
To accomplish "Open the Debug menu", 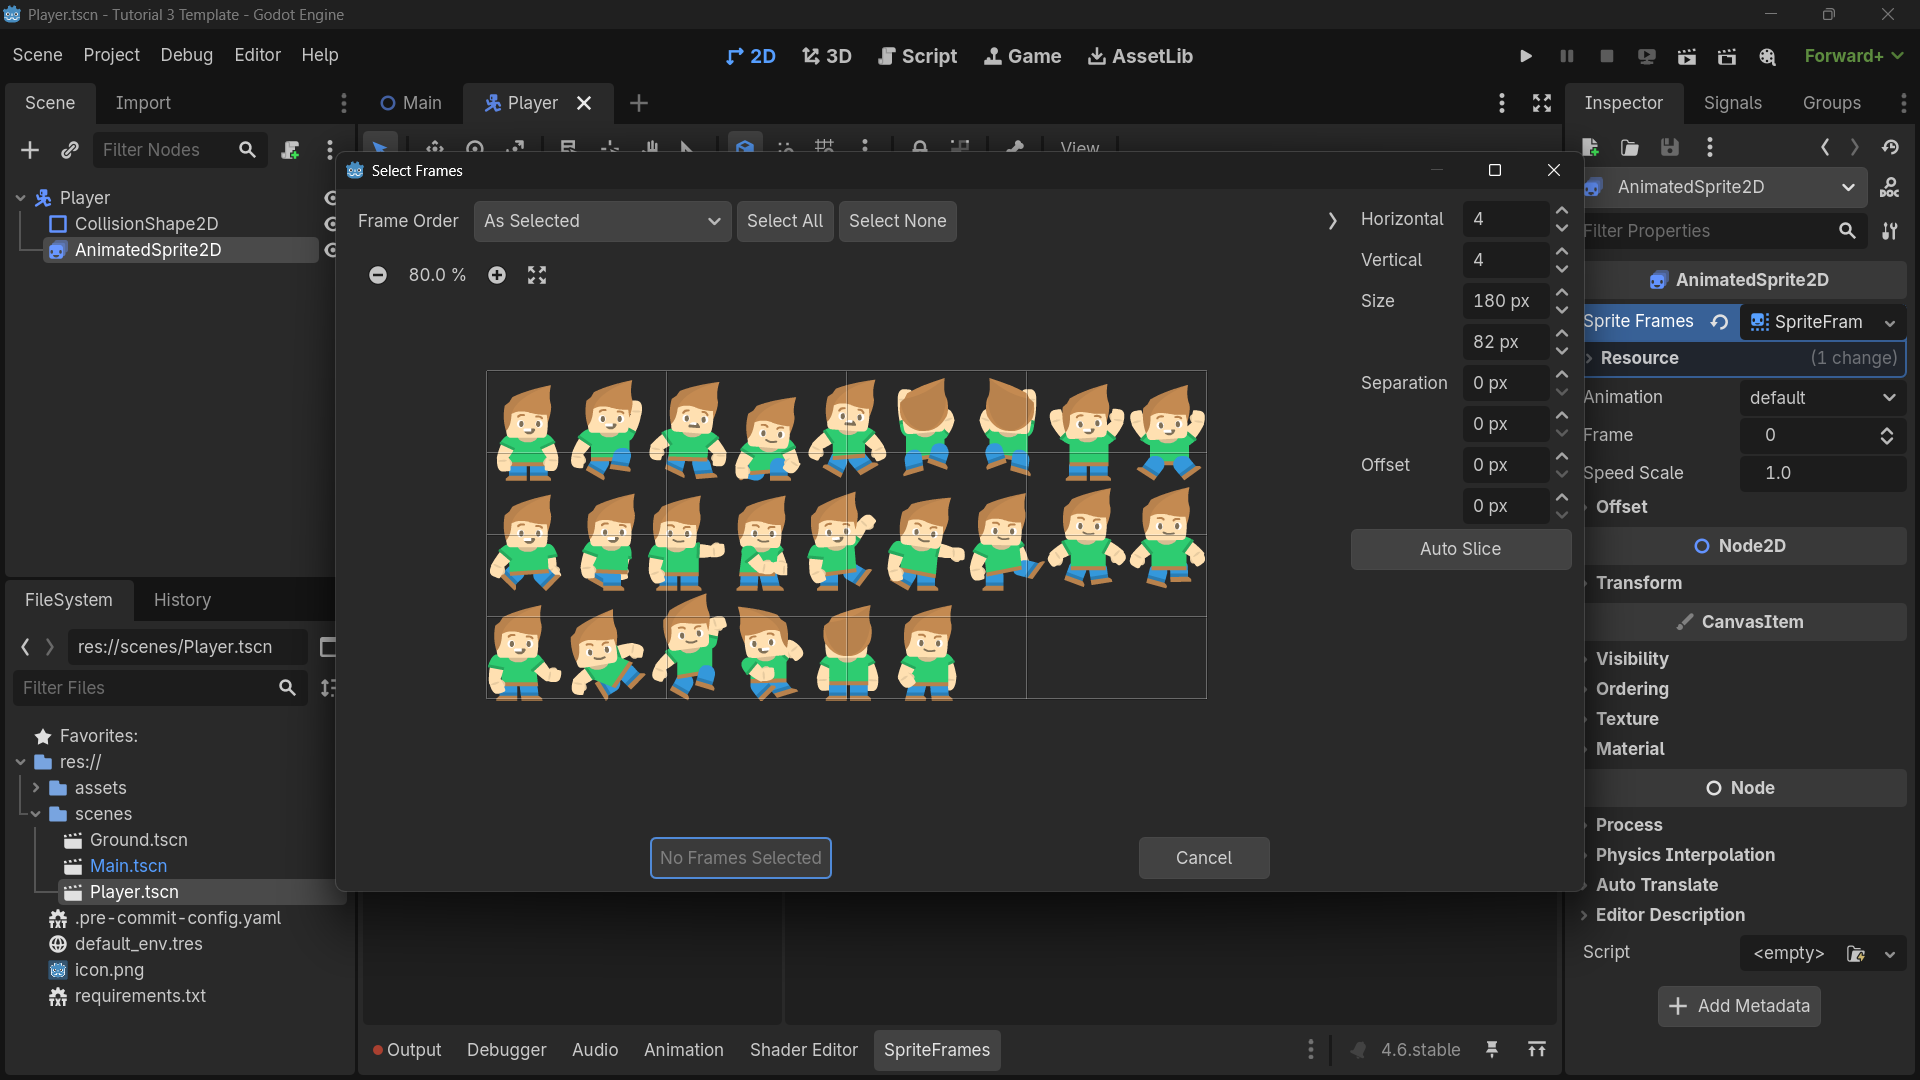I will 186,55.
